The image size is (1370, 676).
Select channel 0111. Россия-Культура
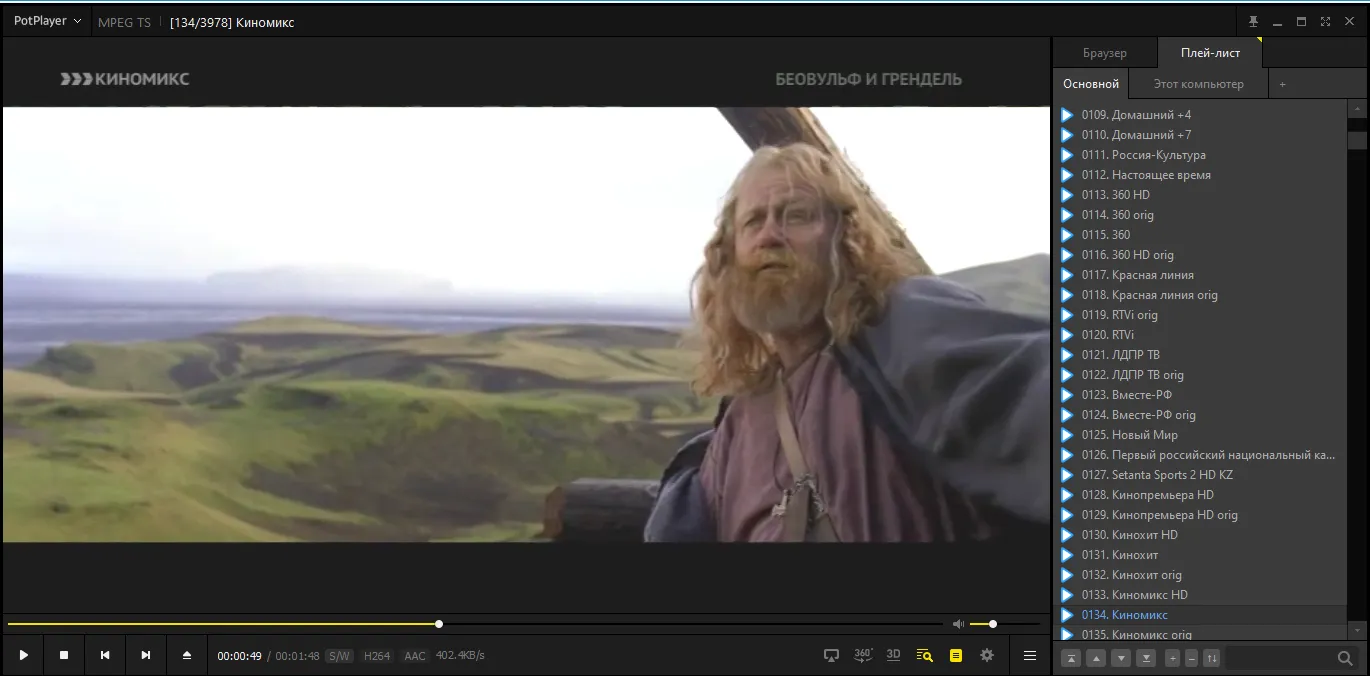pyautogui.click(x=1201, y=155)
